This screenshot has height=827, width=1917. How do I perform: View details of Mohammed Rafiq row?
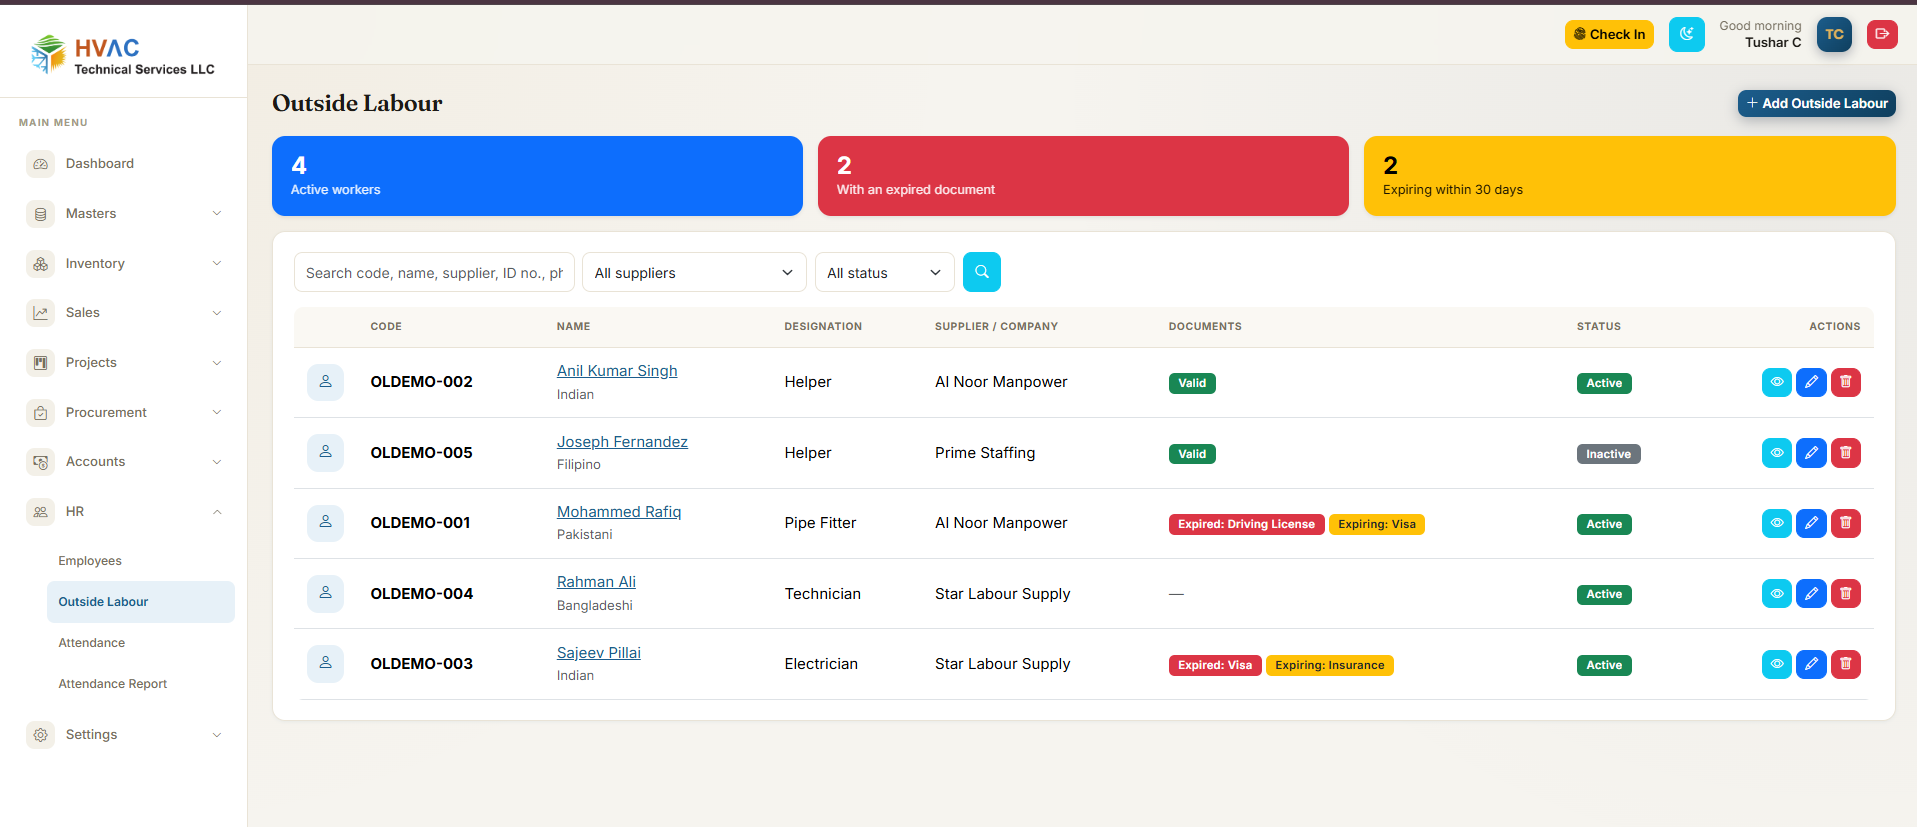point(1776,523)
